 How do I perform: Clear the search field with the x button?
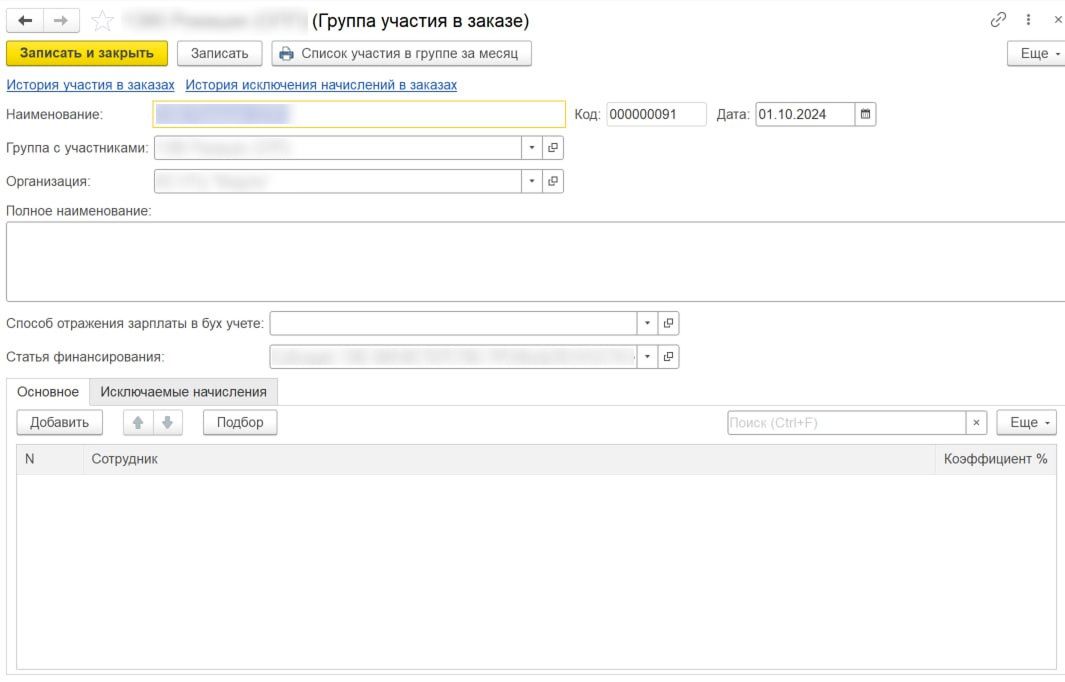pos(977,423)
